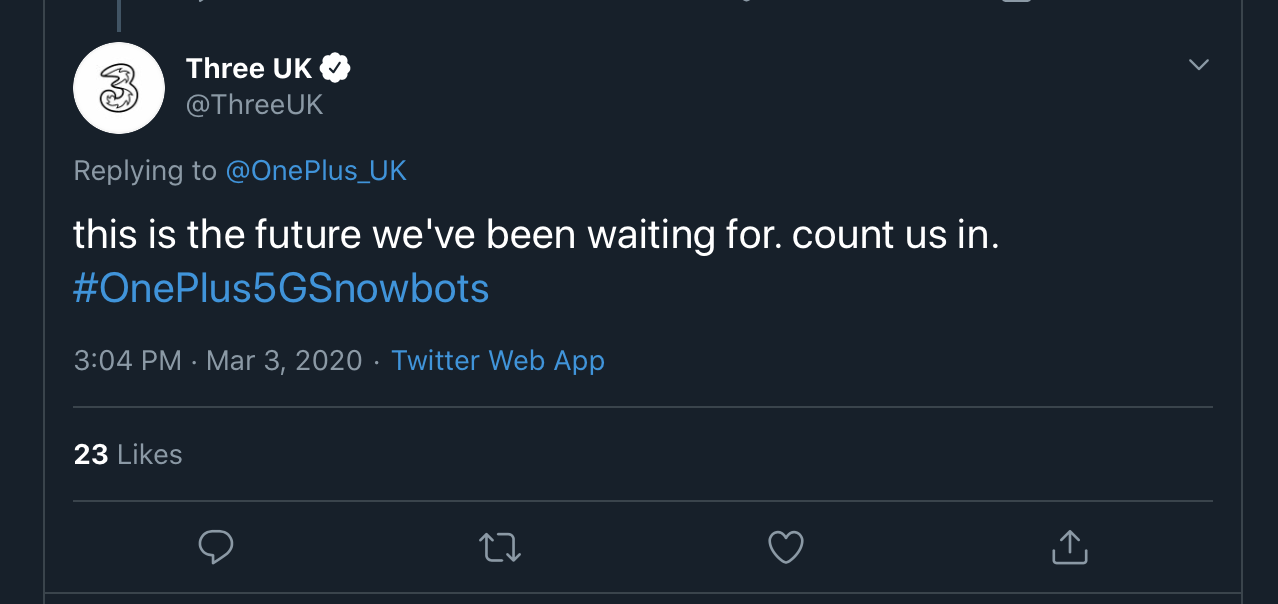Image resolution: width=1278 pixels, height=604 pixels.
Task: Follow the #OnePlus5GSnowbots hashtag
Action: 281,288
